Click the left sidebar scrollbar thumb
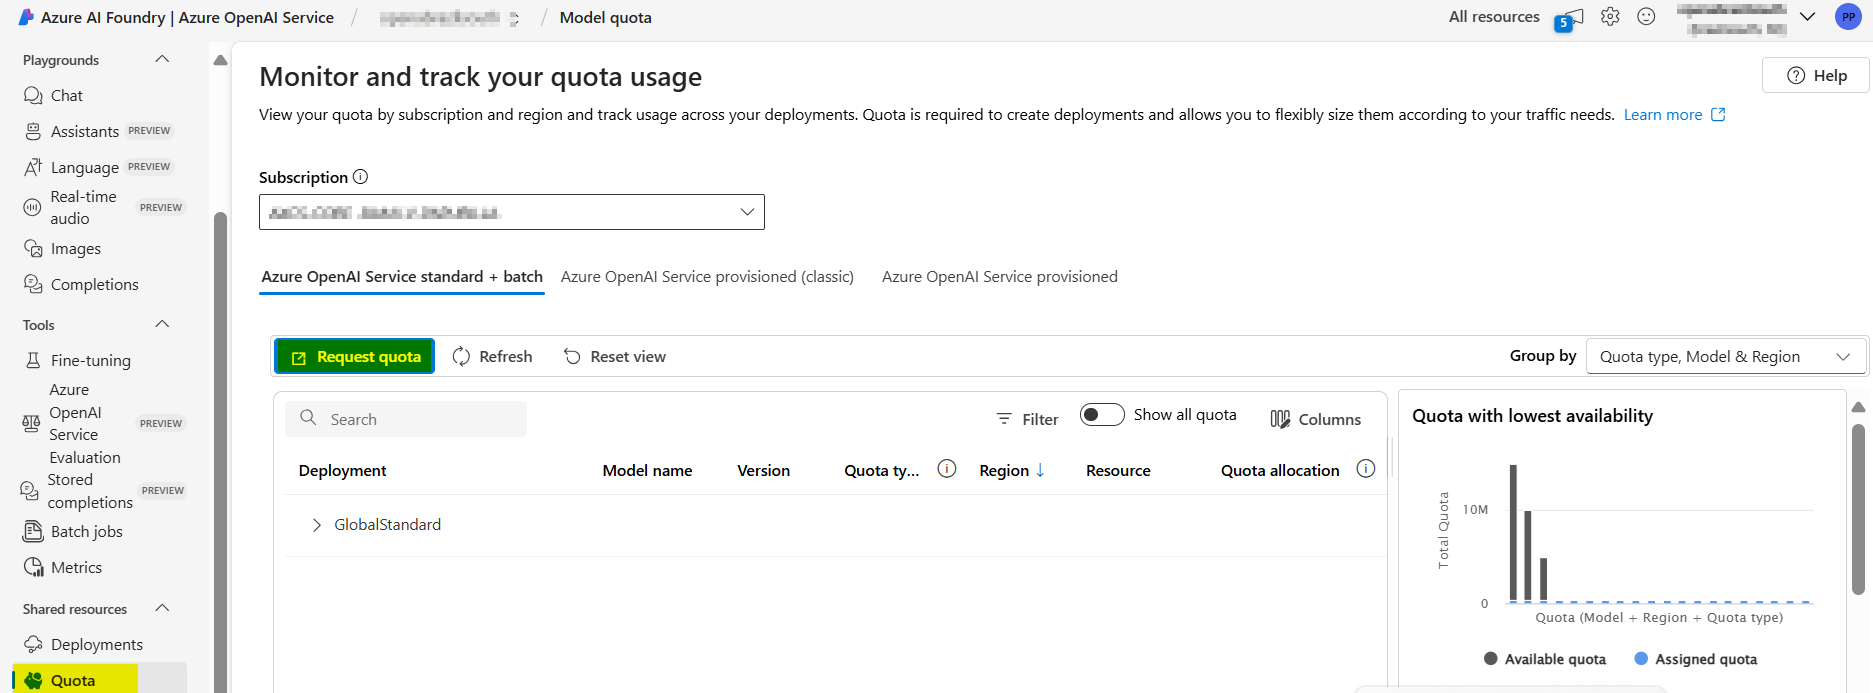The image size is (1873, 693). tap(220, 450)
